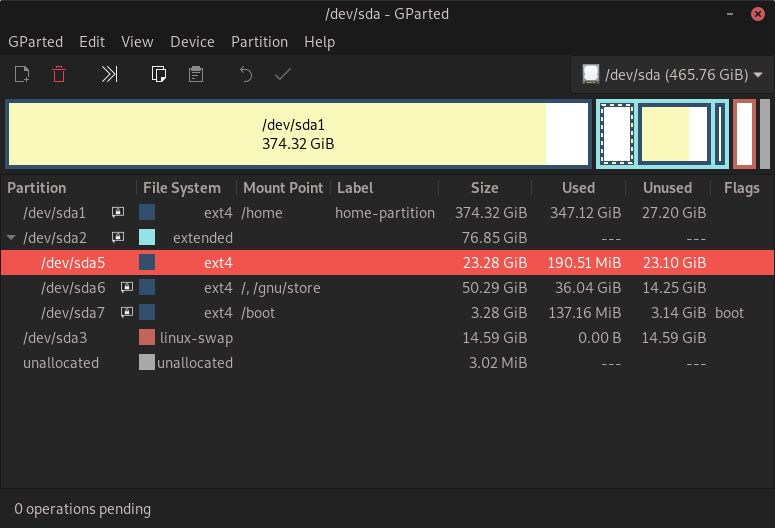This screenshot has height=528, width=775.
Task: Click the red linux-swap block in disk map
Action: [743, 134]
